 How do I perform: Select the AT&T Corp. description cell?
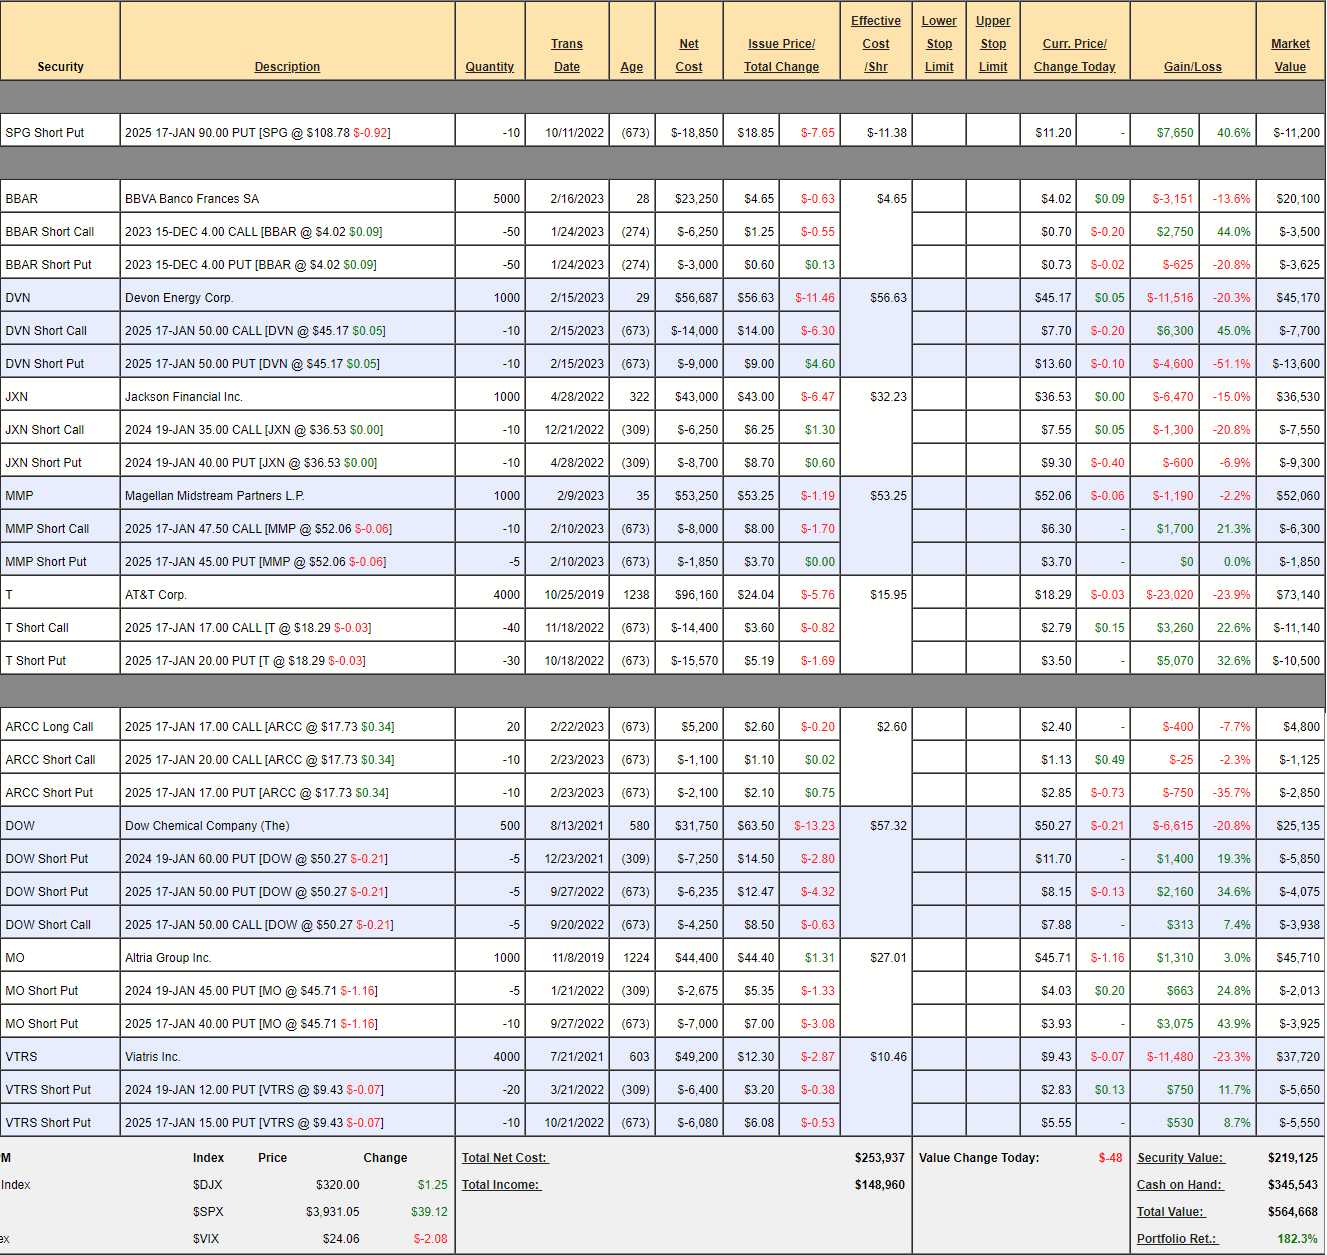(156, 595)
